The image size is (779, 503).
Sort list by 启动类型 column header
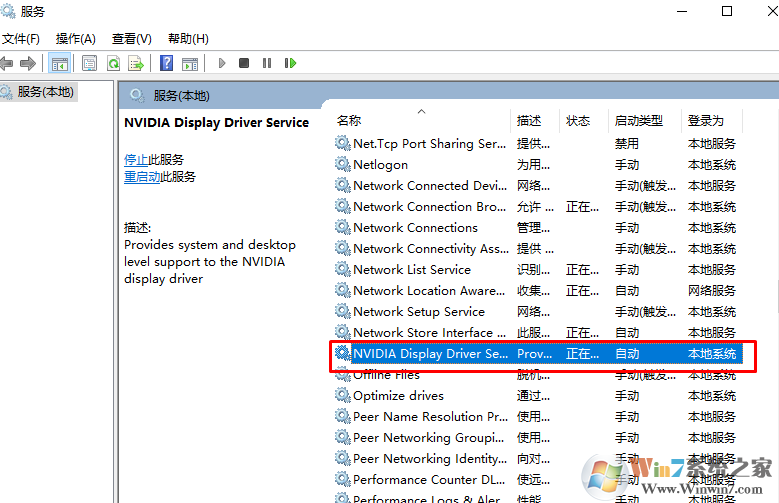(638, 120)
